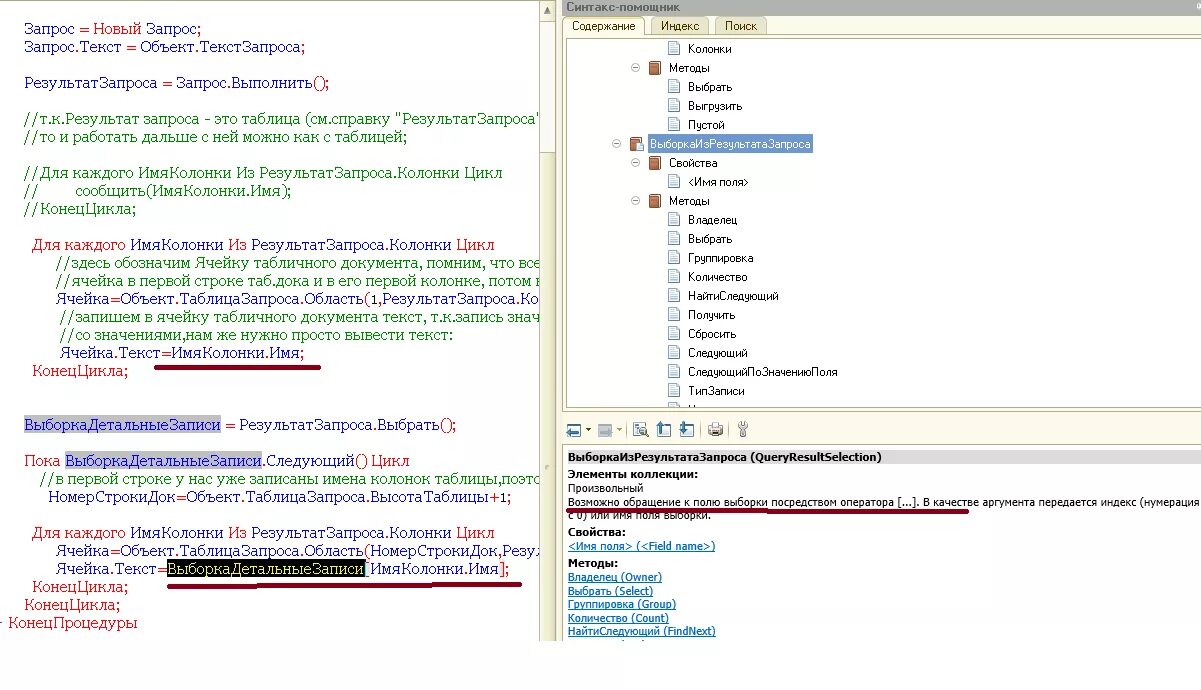The width and height of the screenshot is (1201, 690).
Task: Click the previous topic up-arrow icon
Action: [x=664, y=430]
